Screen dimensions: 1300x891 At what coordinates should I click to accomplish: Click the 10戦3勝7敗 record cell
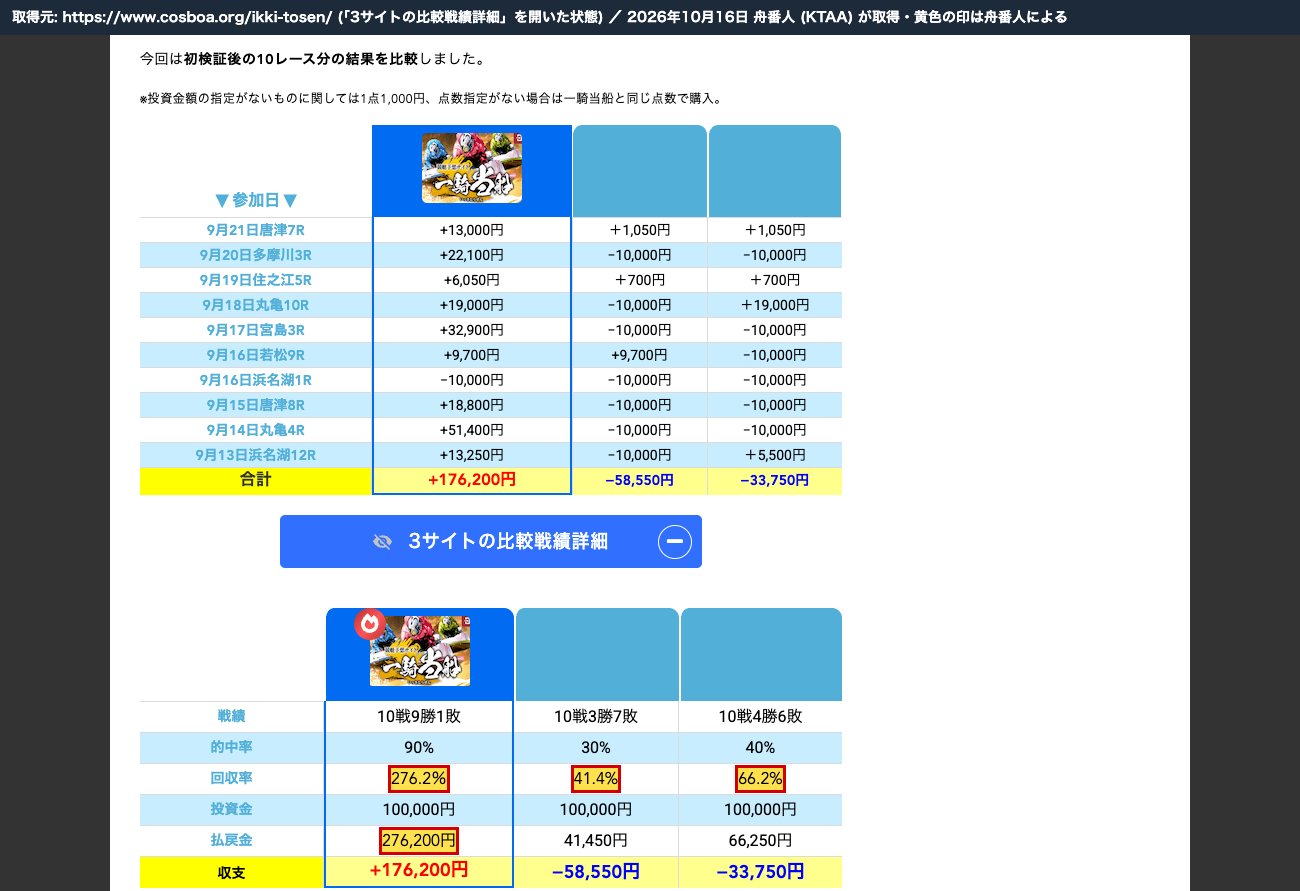click(596, 716)
